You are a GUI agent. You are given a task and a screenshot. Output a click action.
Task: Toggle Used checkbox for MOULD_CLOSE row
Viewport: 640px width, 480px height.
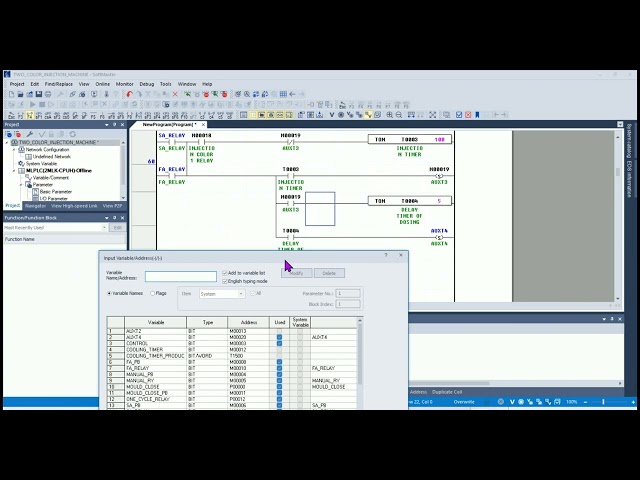click(279, 387)
